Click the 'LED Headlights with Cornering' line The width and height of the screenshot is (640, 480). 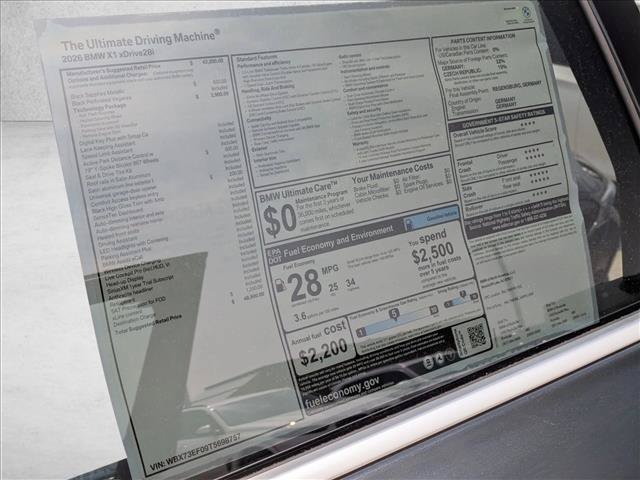133,245
